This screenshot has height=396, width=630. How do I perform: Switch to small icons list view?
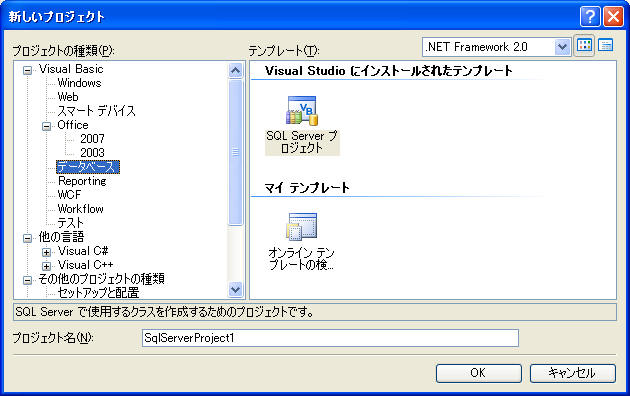pyautogui.click(x=605, y=46)
